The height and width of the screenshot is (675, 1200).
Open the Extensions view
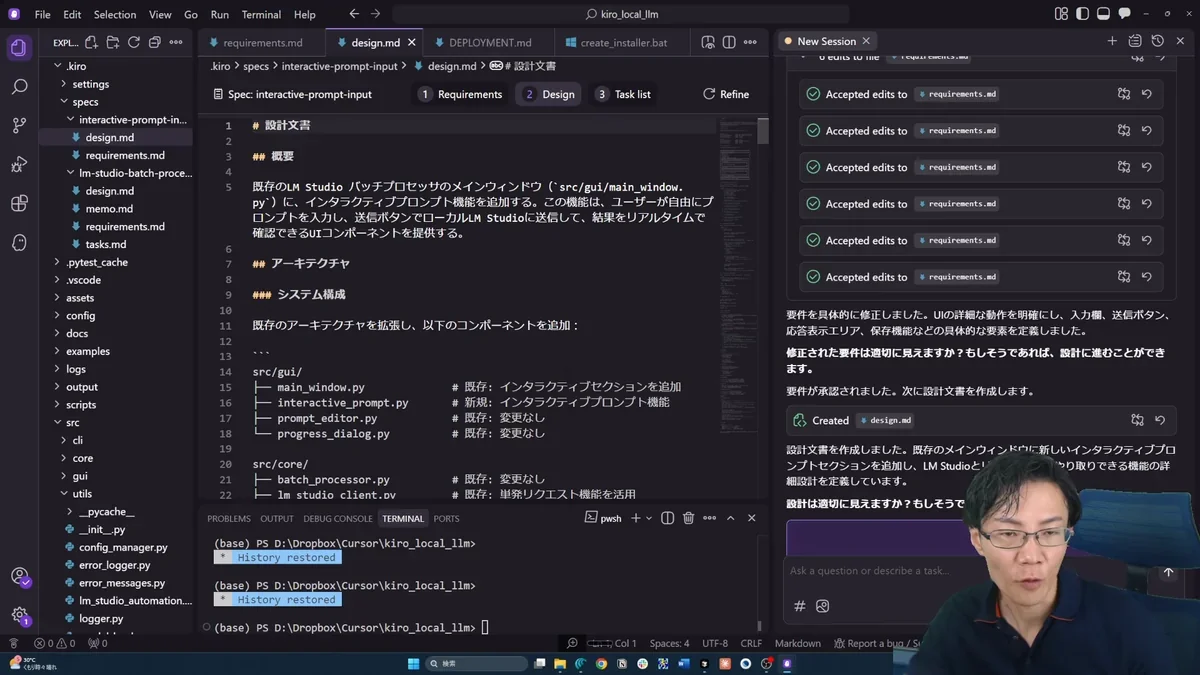pyautogui.click(x=19, y=203)
